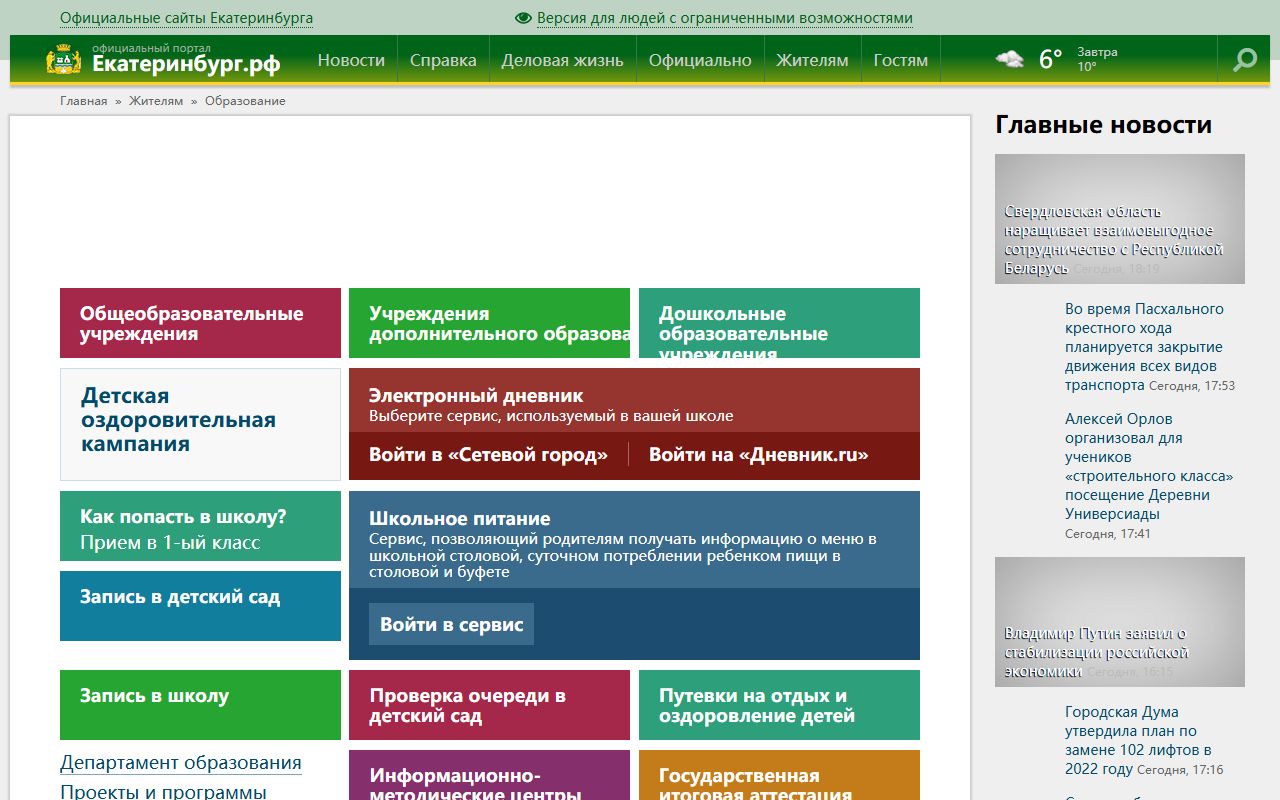Open Свердловская область news thumbnail
Screen dimensions: 1280x800
click(x=1120, y=219)
